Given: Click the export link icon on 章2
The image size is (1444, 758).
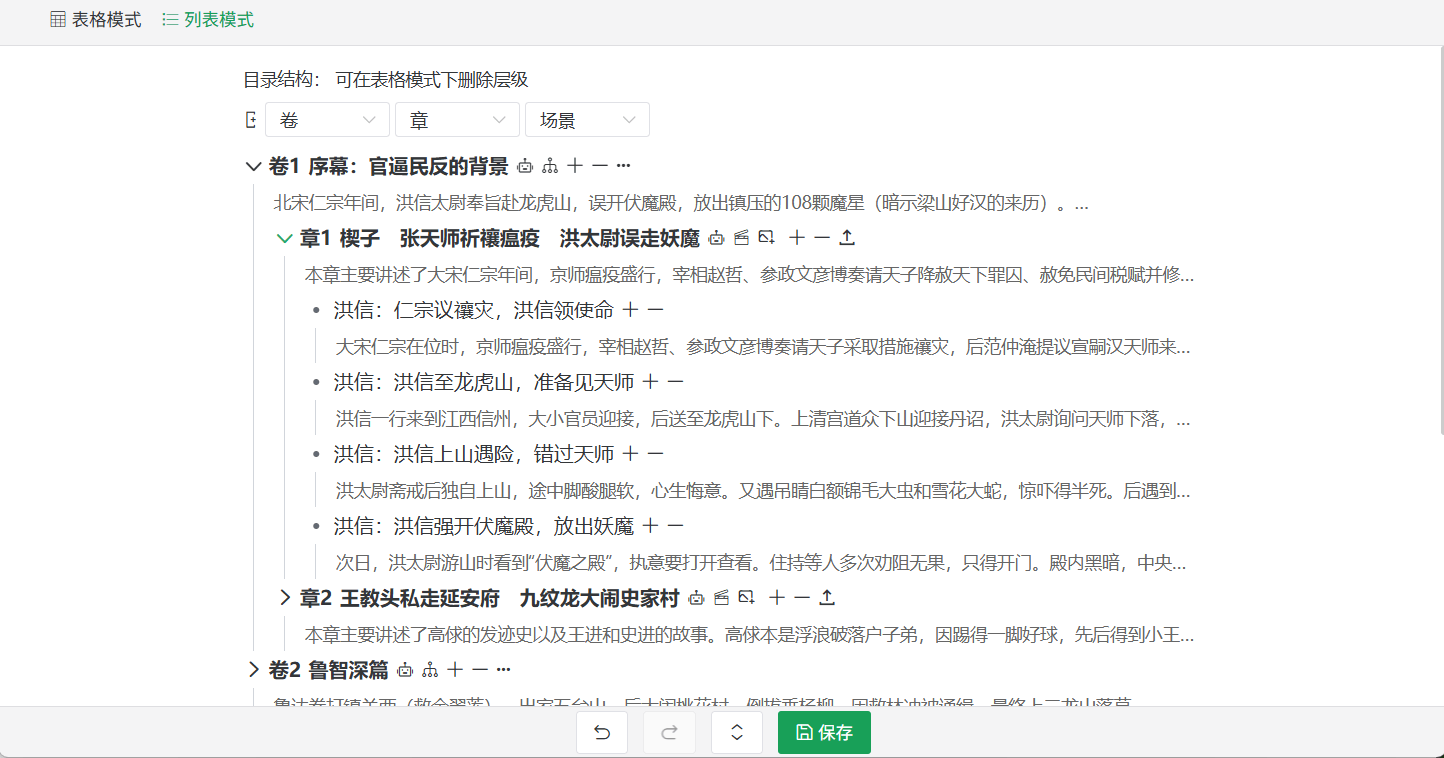Looking at the screenshot, I should coord(746,598).
